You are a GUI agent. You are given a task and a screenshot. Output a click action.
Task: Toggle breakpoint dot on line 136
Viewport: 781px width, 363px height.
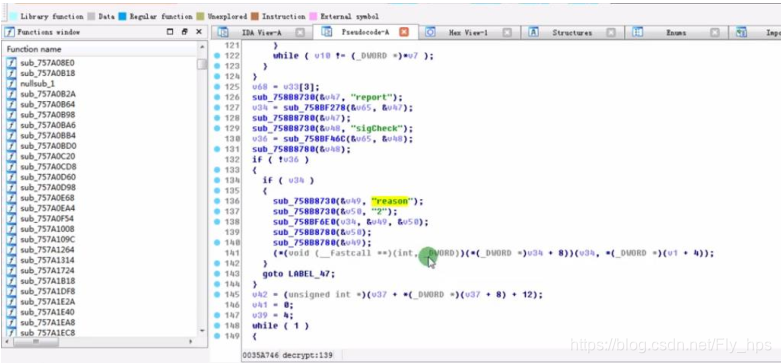tap(217, 201)
